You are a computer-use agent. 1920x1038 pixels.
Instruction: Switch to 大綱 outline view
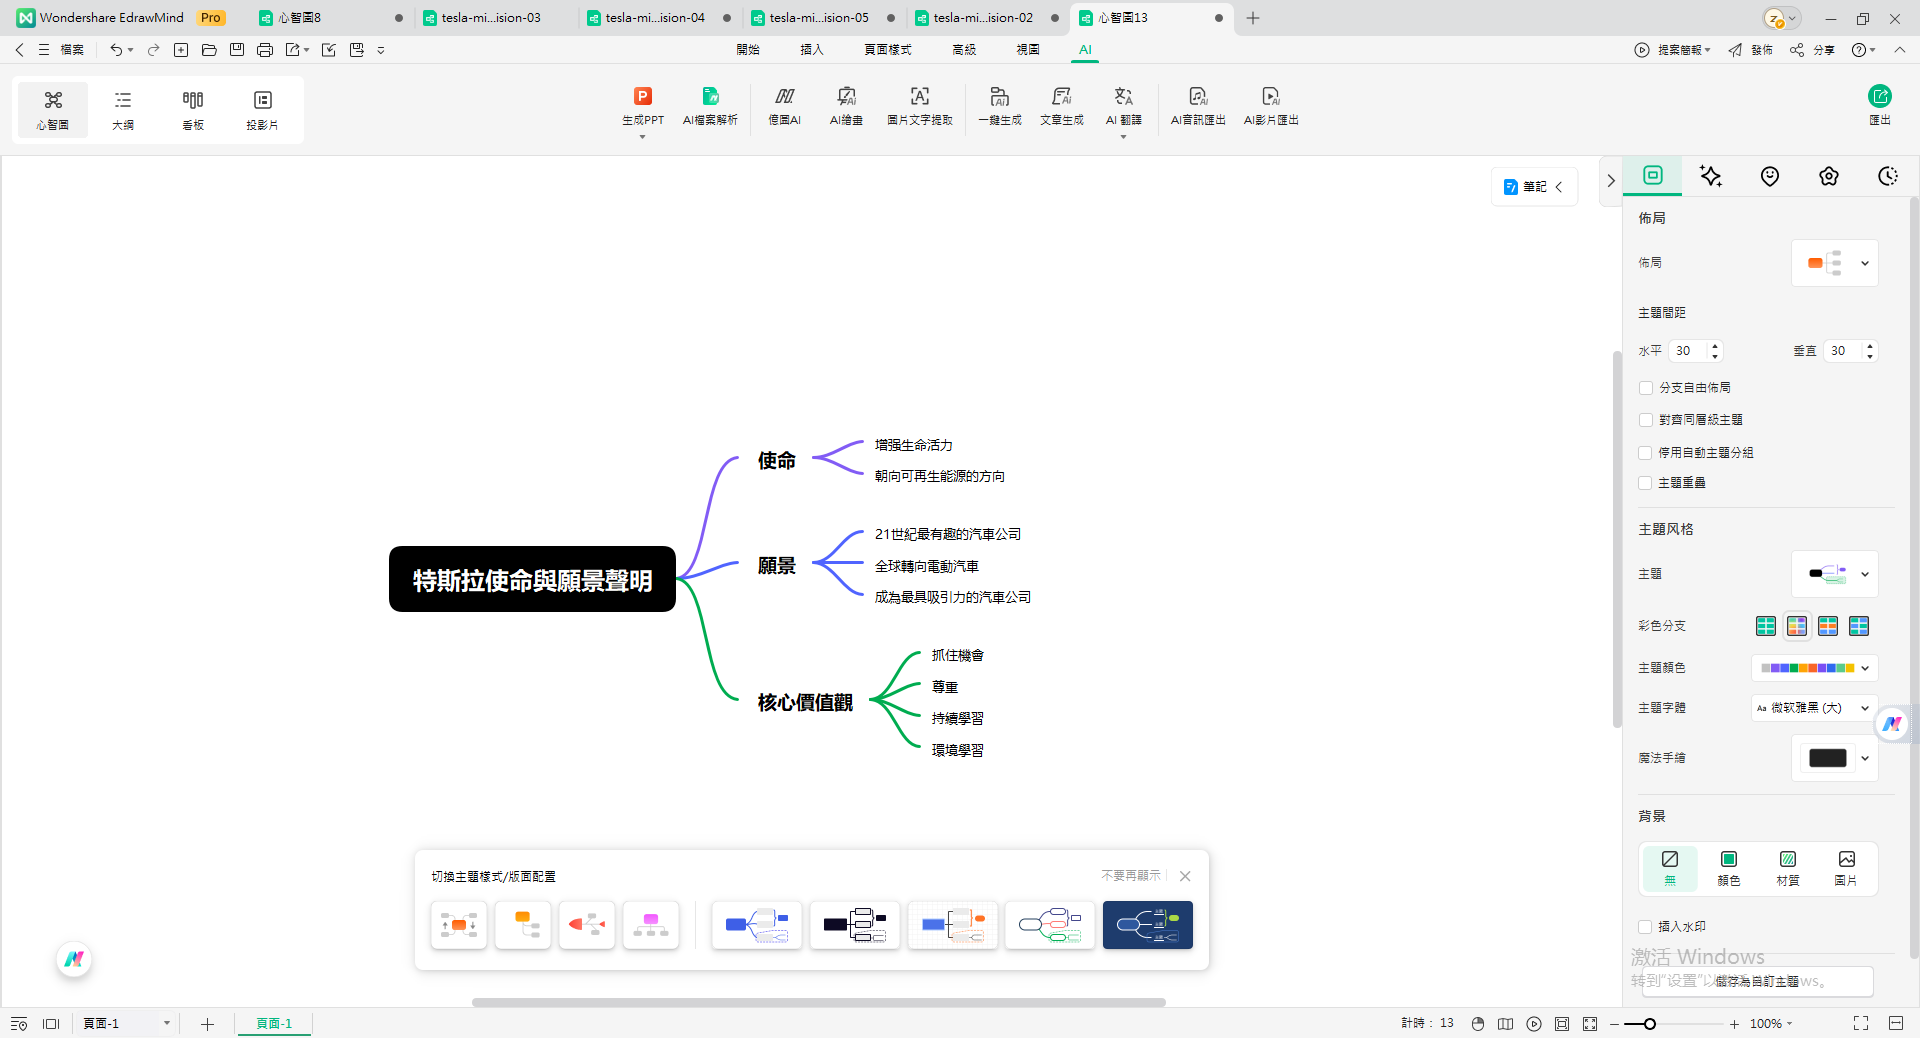click(123, 108)
